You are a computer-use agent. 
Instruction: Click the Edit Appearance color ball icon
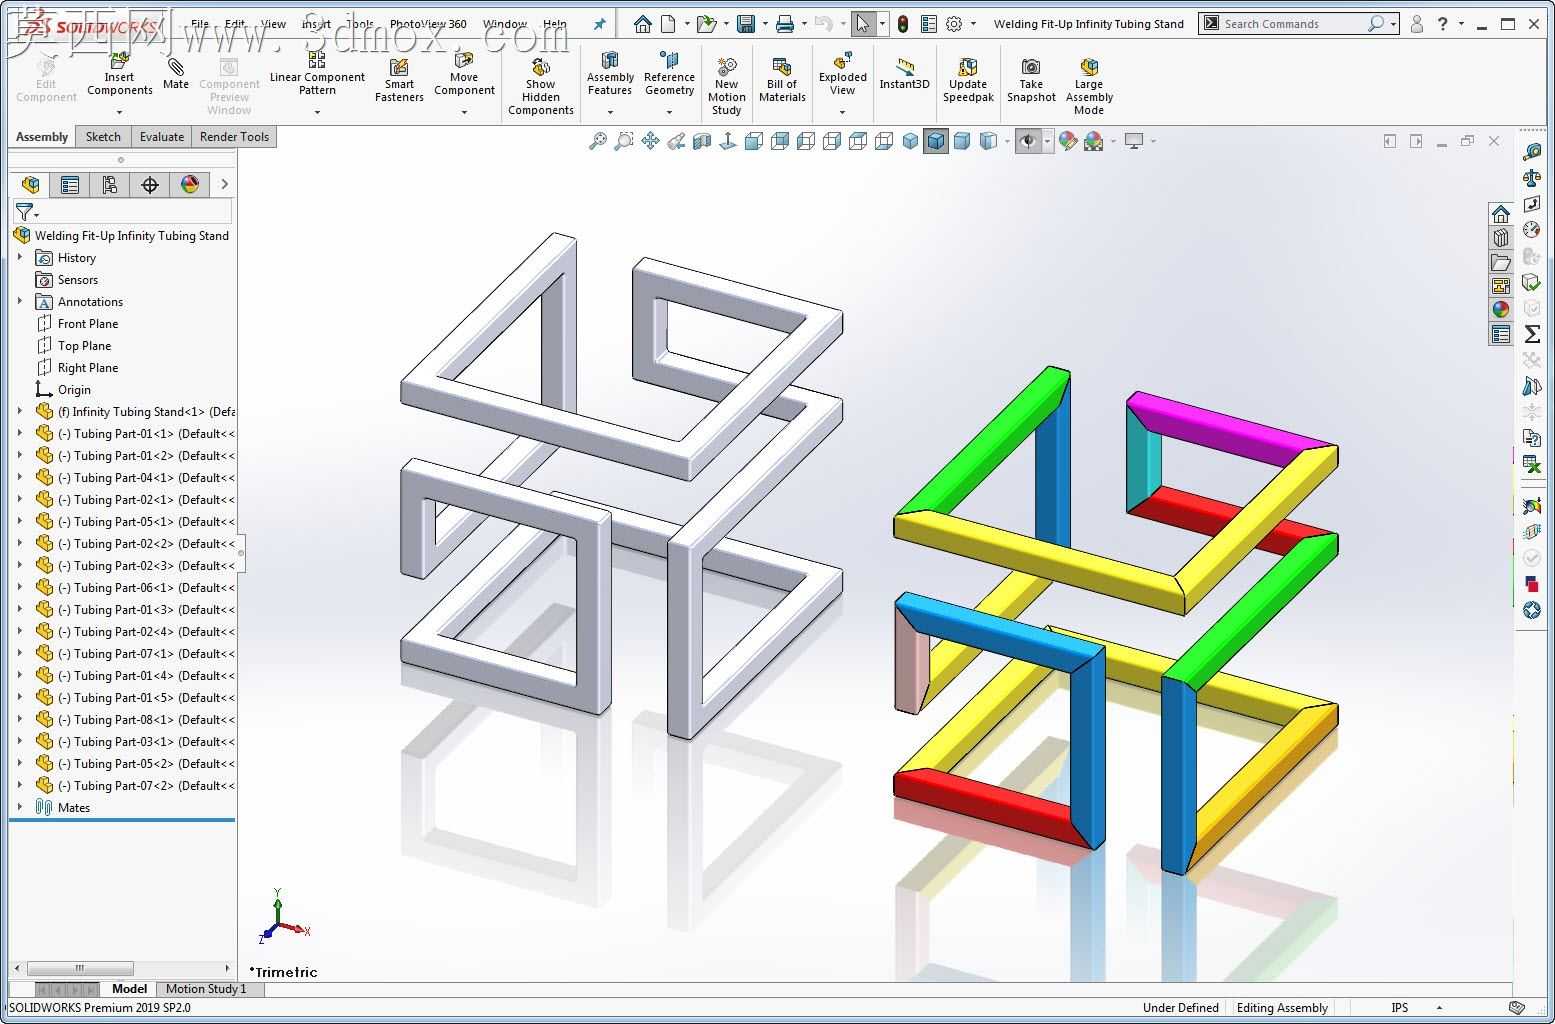(x=1068, y=141)
